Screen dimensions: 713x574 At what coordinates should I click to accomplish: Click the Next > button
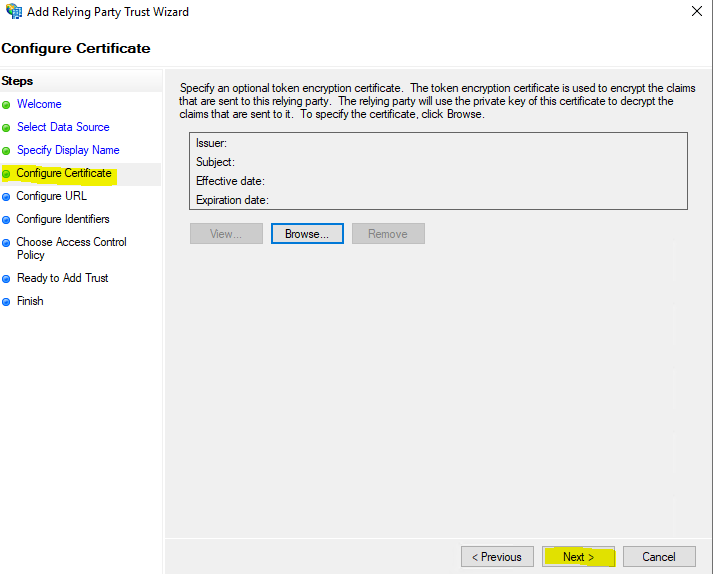[578, 557]
